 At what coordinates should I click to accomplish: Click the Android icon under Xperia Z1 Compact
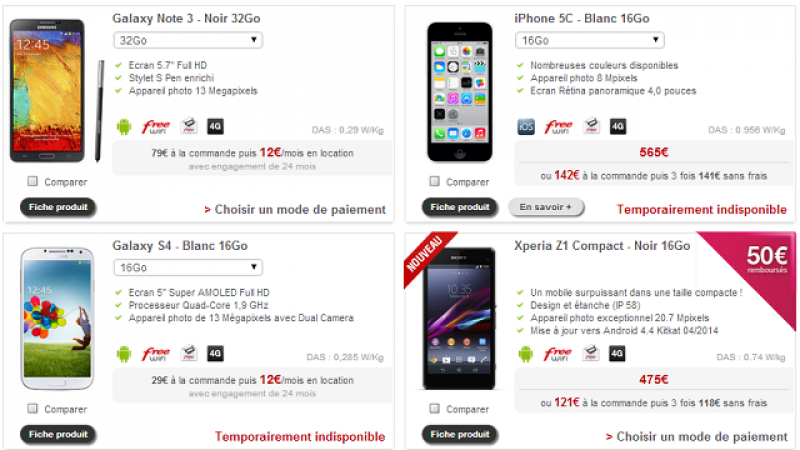[526, 354]
